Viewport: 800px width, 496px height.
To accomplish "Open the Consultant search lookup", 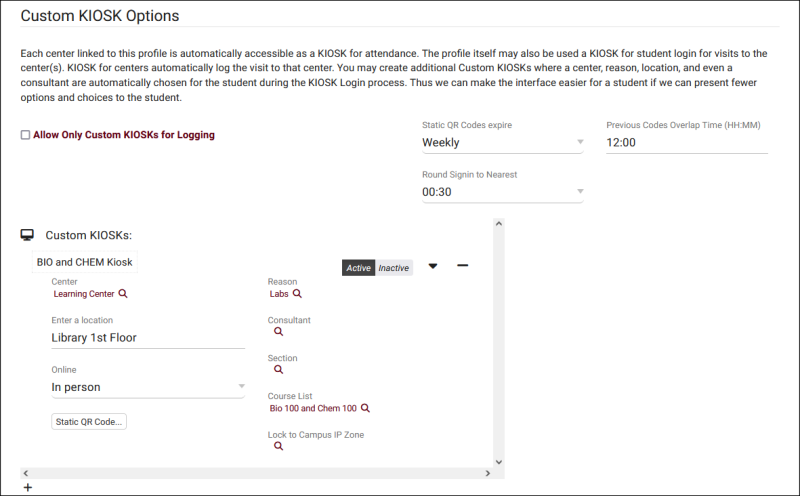I will coord(279,332).
